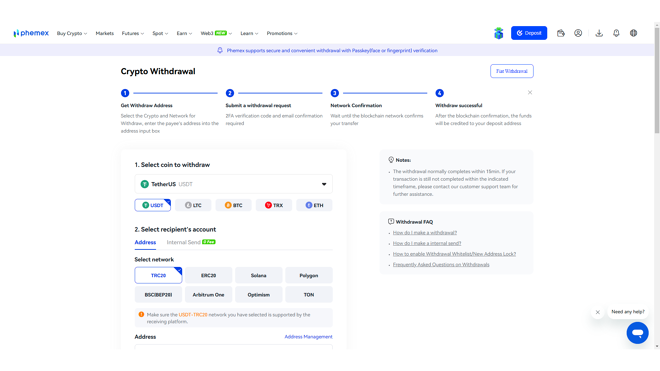The height and width of the screenshot is (371, 660).
Task: Open the wallet assets icon
Action: [560, 33]
